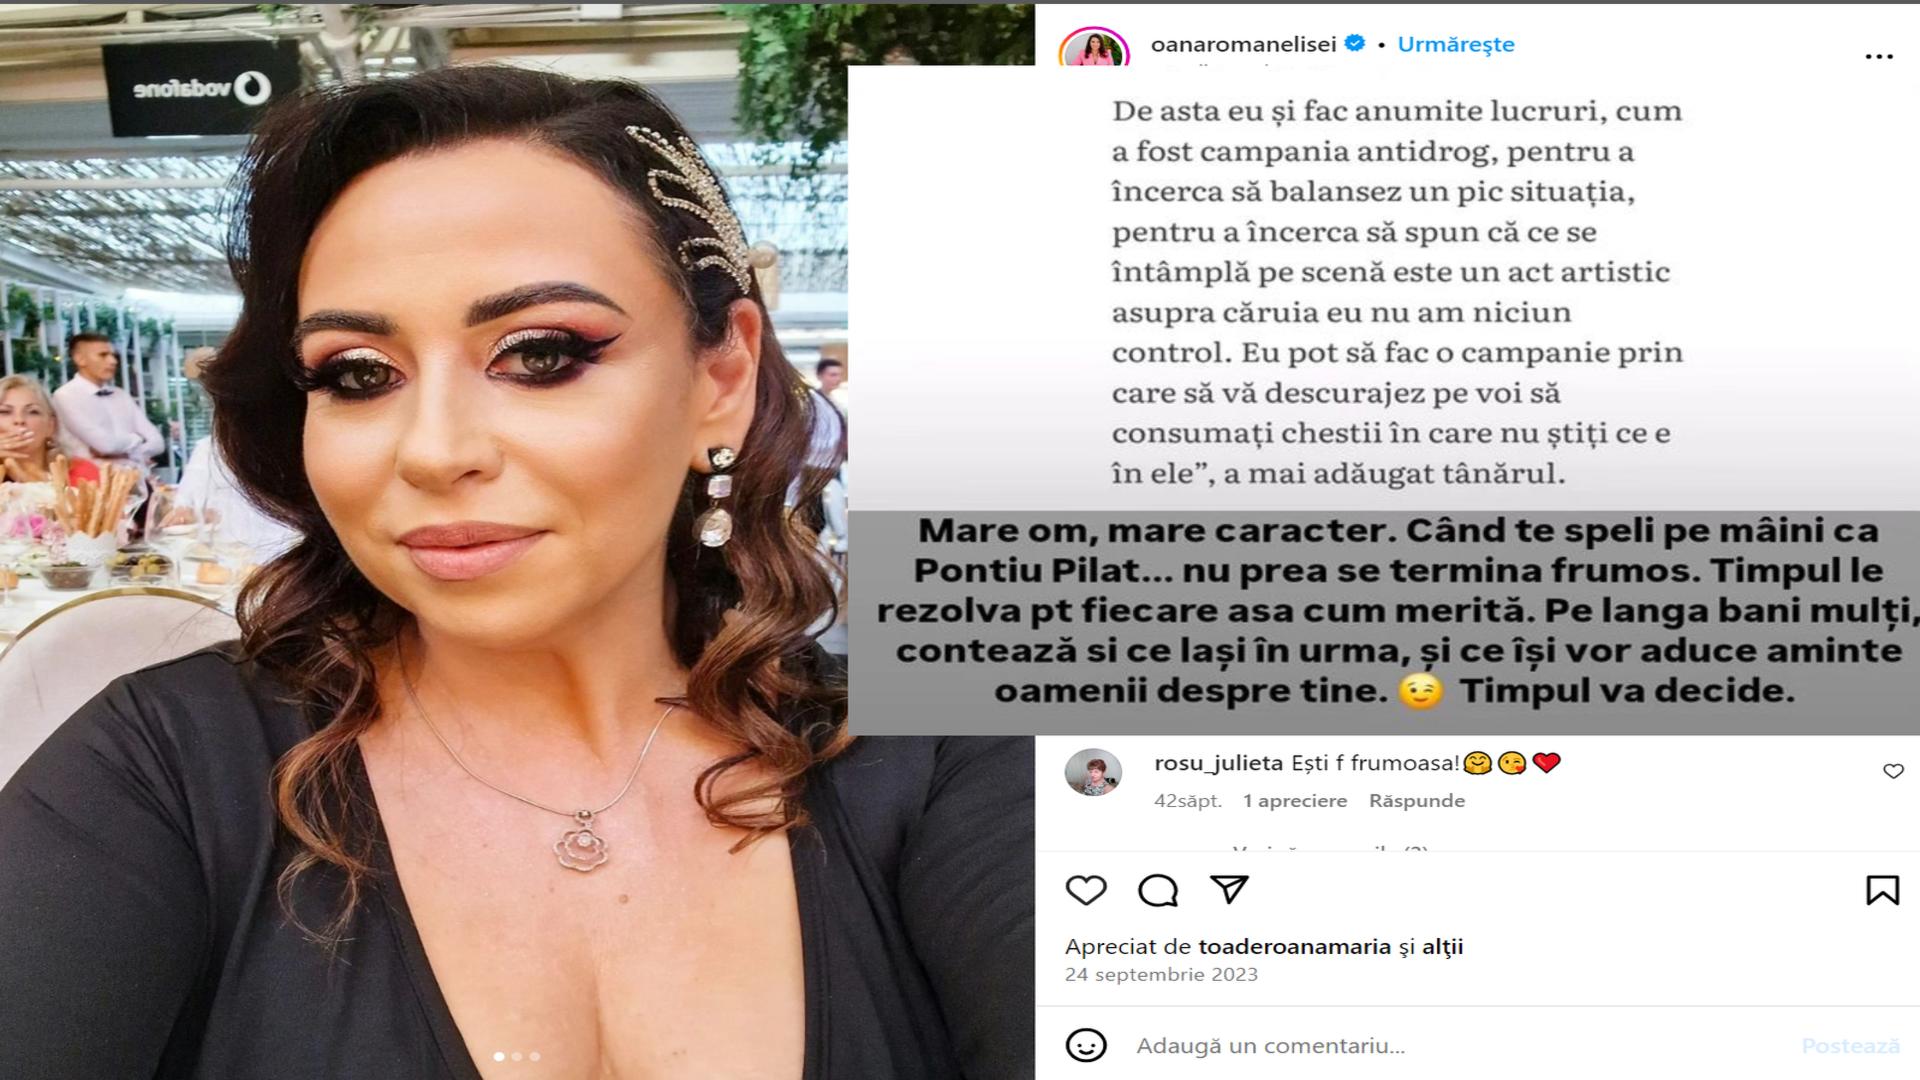View other likers via 'alții'
Viewport: 1920px width, 1080px height.
(1443, 947)
